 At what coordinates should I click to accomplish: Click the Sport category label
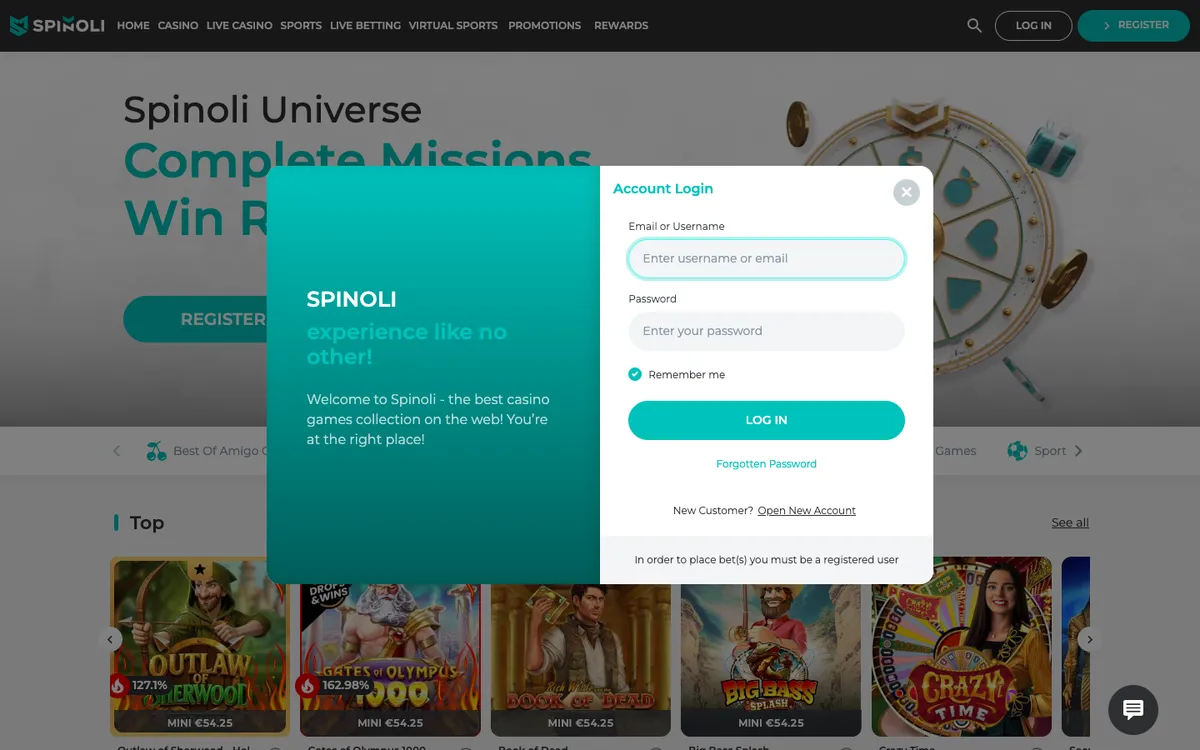coord(1050,451)
